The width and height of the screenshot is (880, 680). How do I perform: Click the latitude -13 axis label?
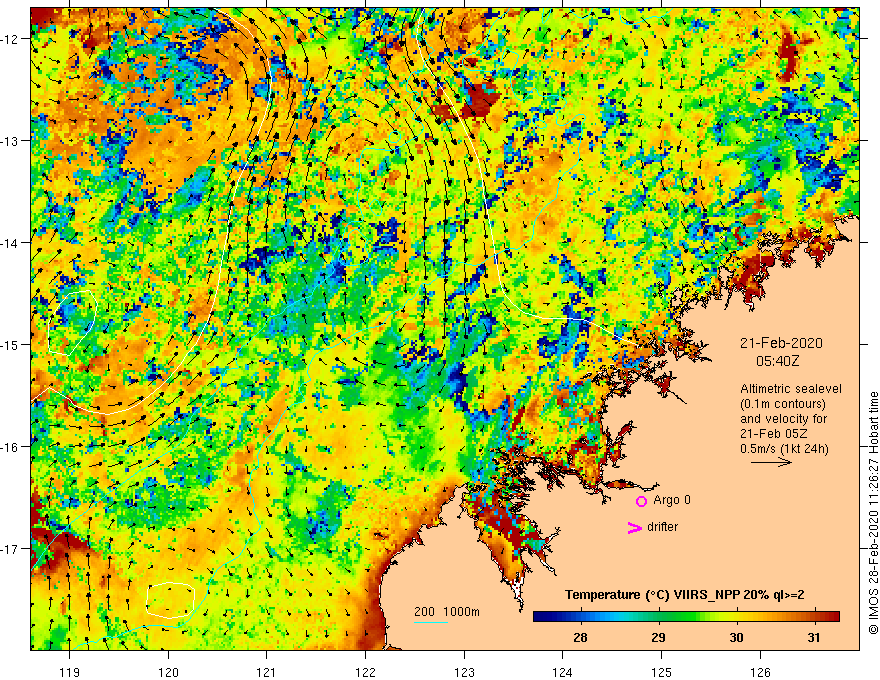pyautogui.click(x=11, y=141)
